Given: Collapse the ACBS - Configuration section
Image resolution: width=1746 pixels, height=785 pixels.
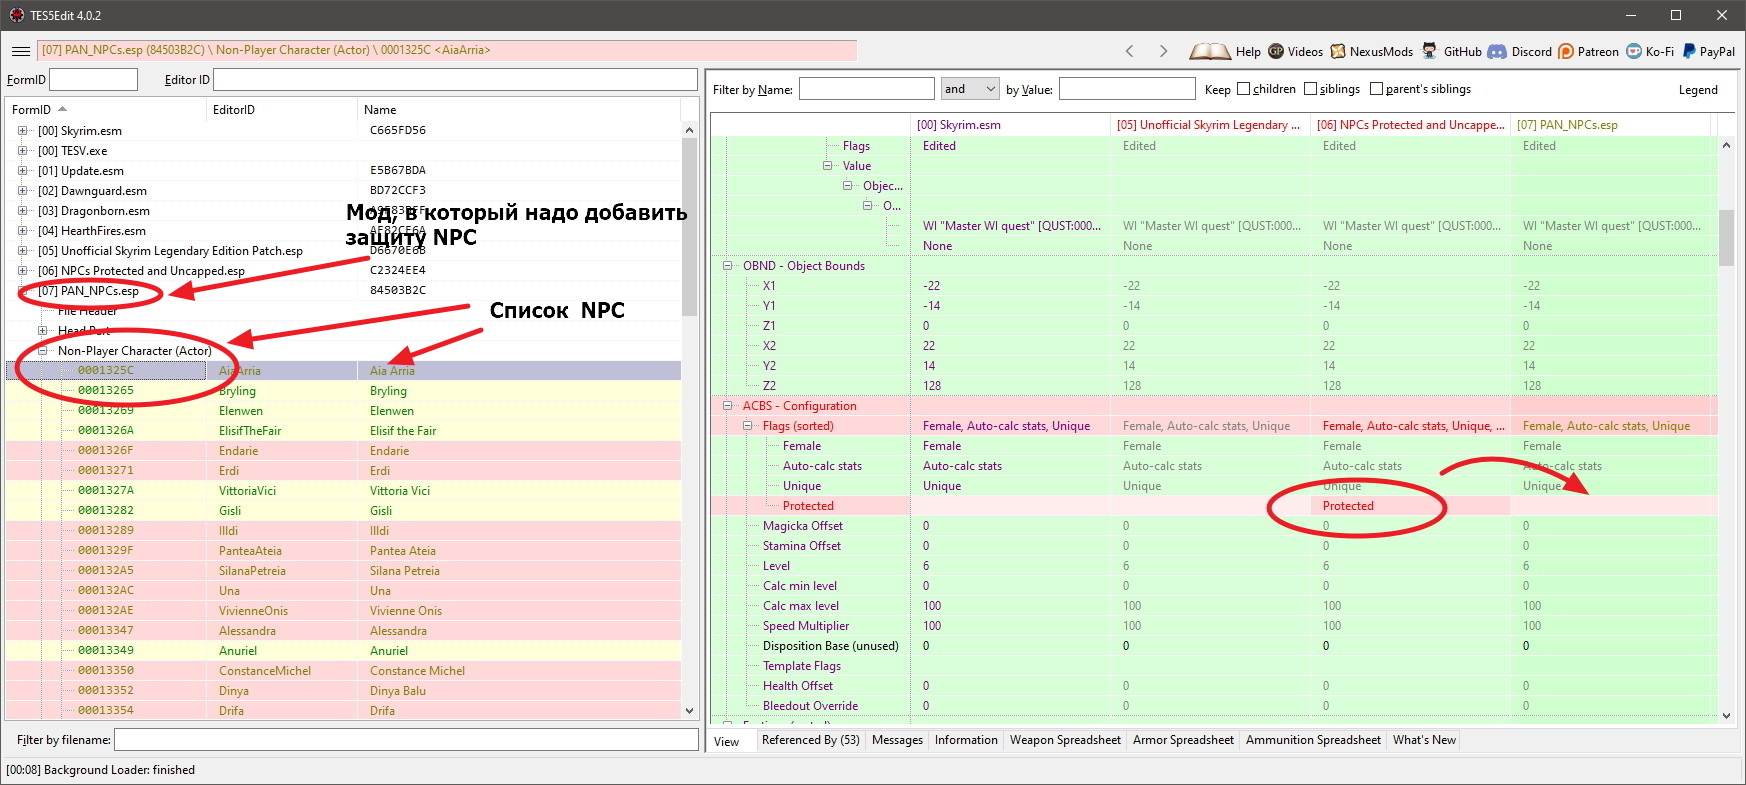Looking at the screenshot, I should [728, 406].
